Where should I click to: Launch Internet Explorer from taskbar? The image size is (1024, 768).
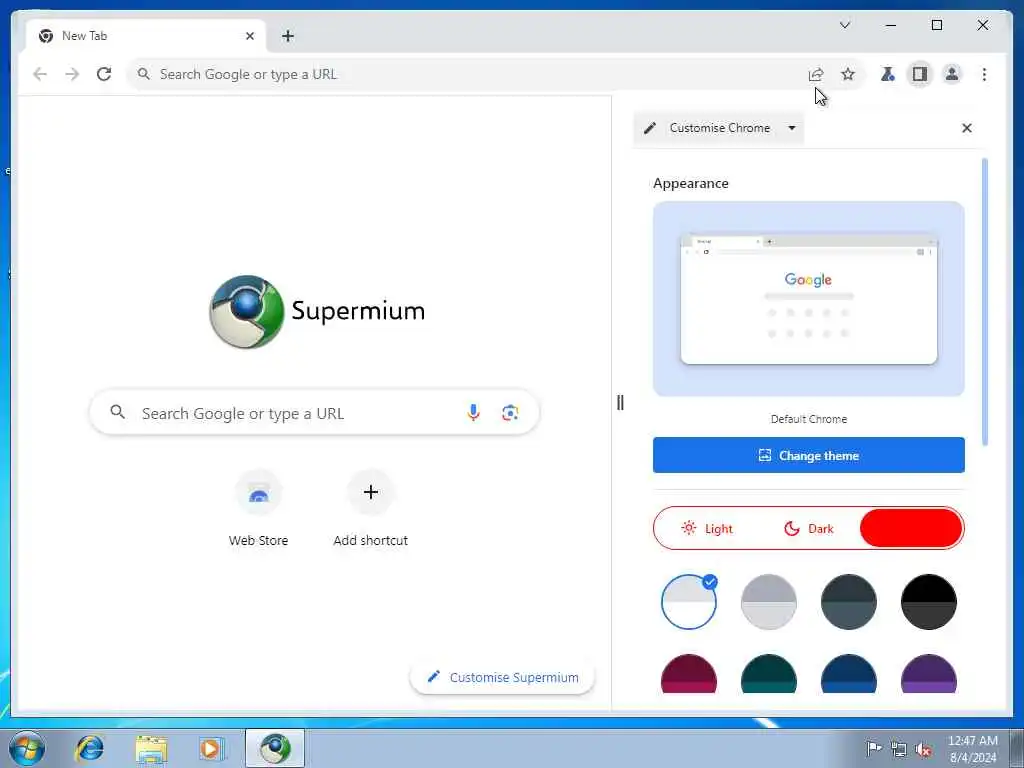pos(89,748)
